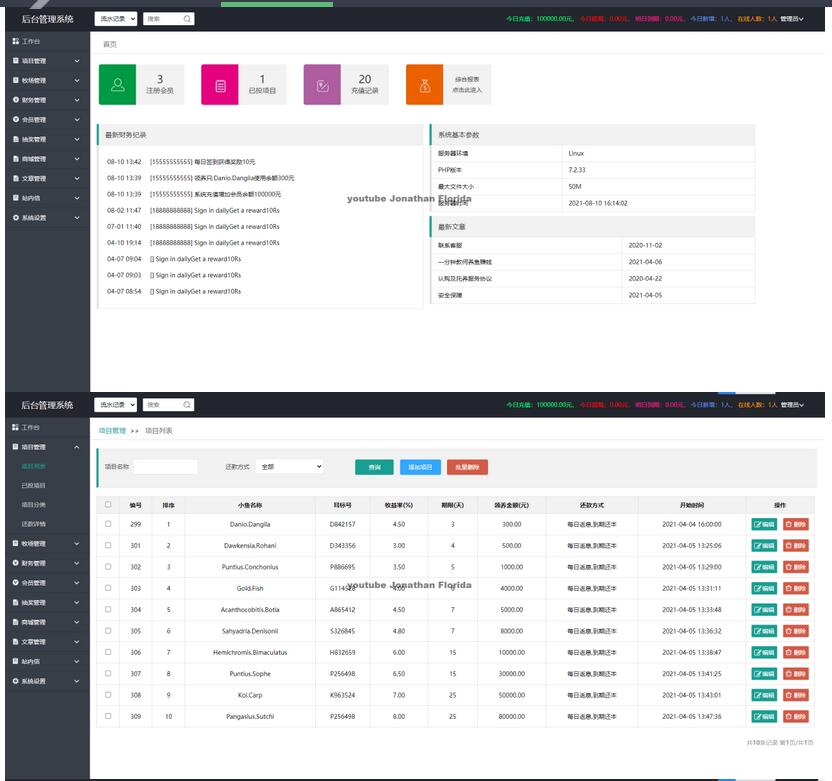The image size is (832, 781).
Task: Click the green 注册会员 user icon tile
Action: pyautogui.click(x=117, y=85)
